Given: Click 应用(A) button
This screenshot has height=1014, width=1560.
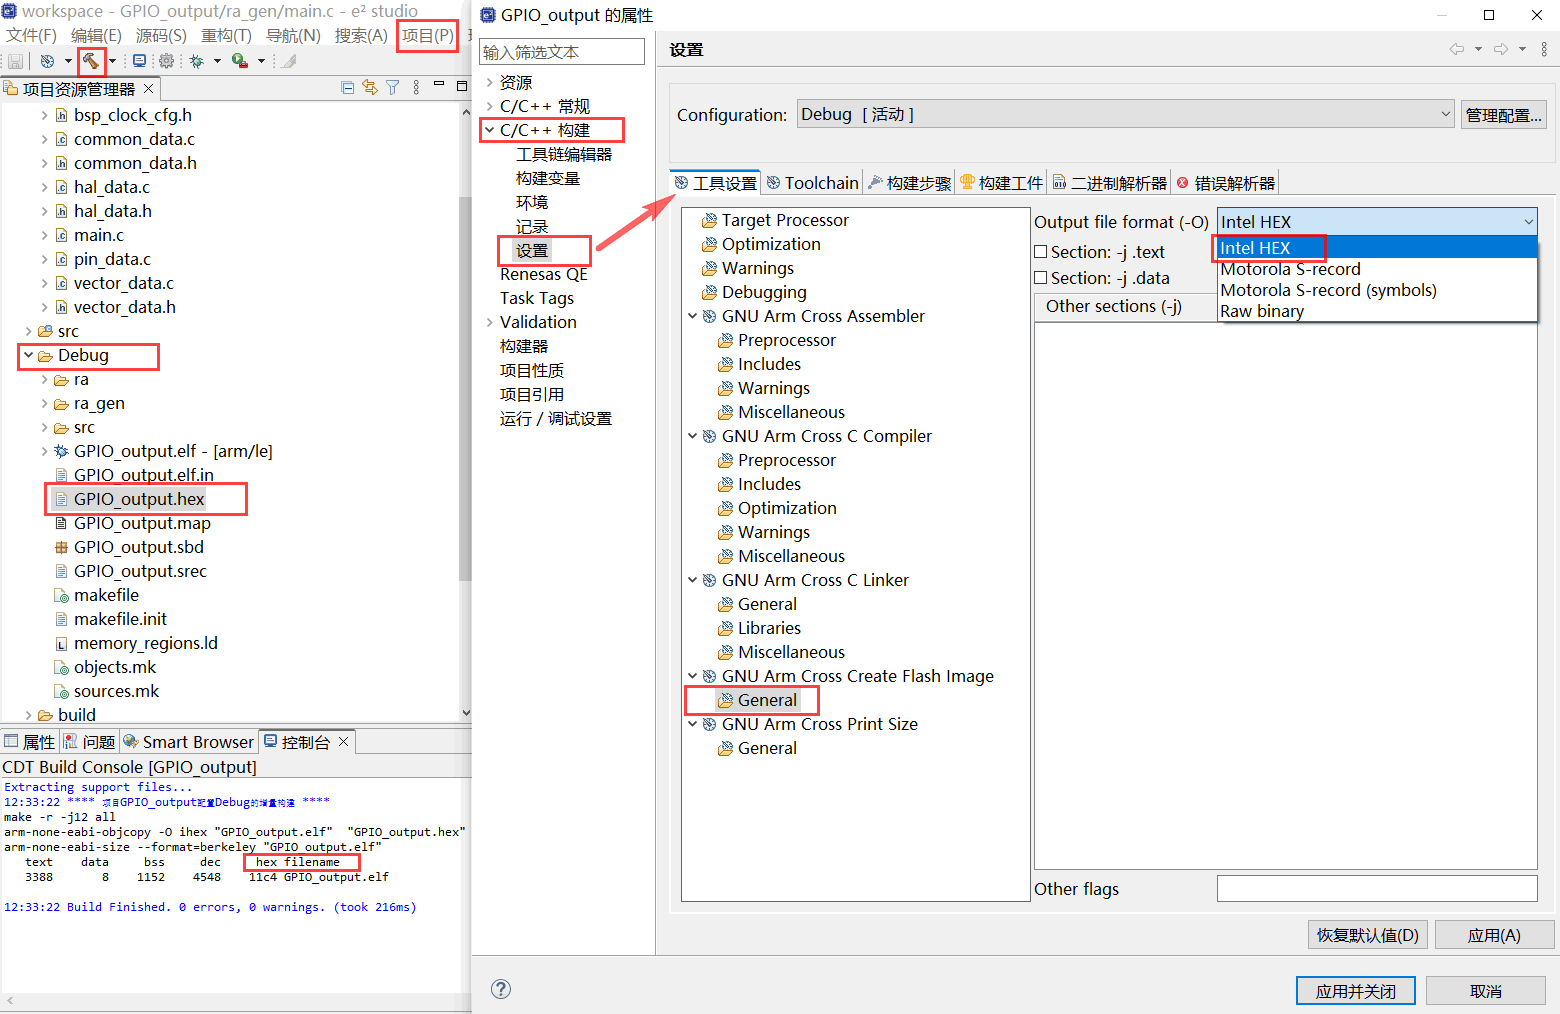Looking at the screenshot, I should click(1494, 935).
